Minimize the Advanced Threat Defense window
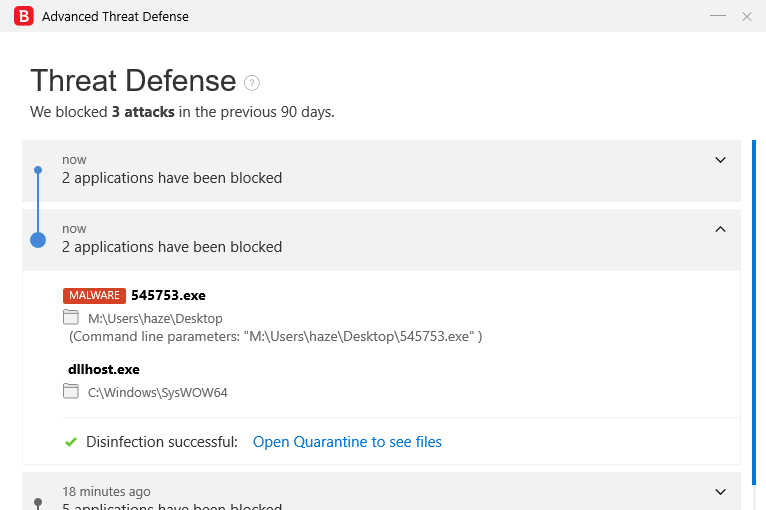 (x=718, y=16)
